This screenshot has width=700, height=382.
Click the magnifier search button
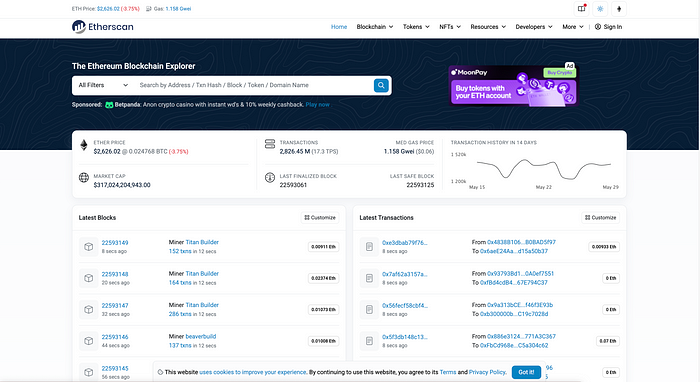point(381,85)
